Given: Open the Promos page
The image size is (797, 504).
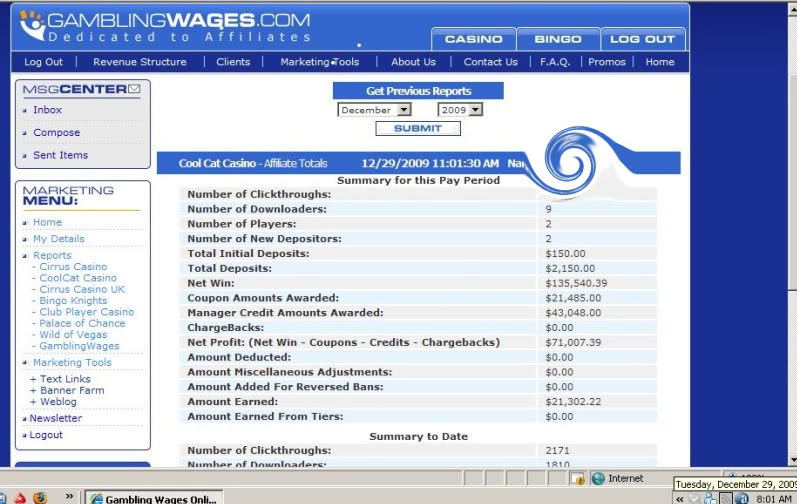Looking at the screenshot, I should point(606,62).
